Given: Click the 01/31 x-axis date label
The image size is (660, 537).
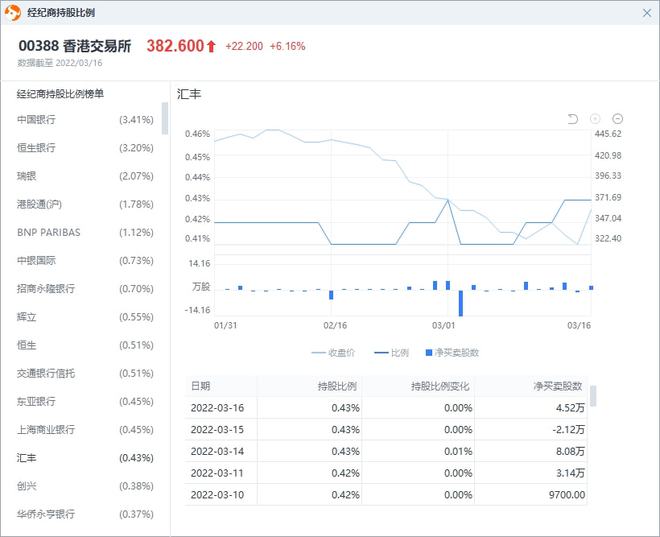Looking at the screenshot, I should point(226,325).
